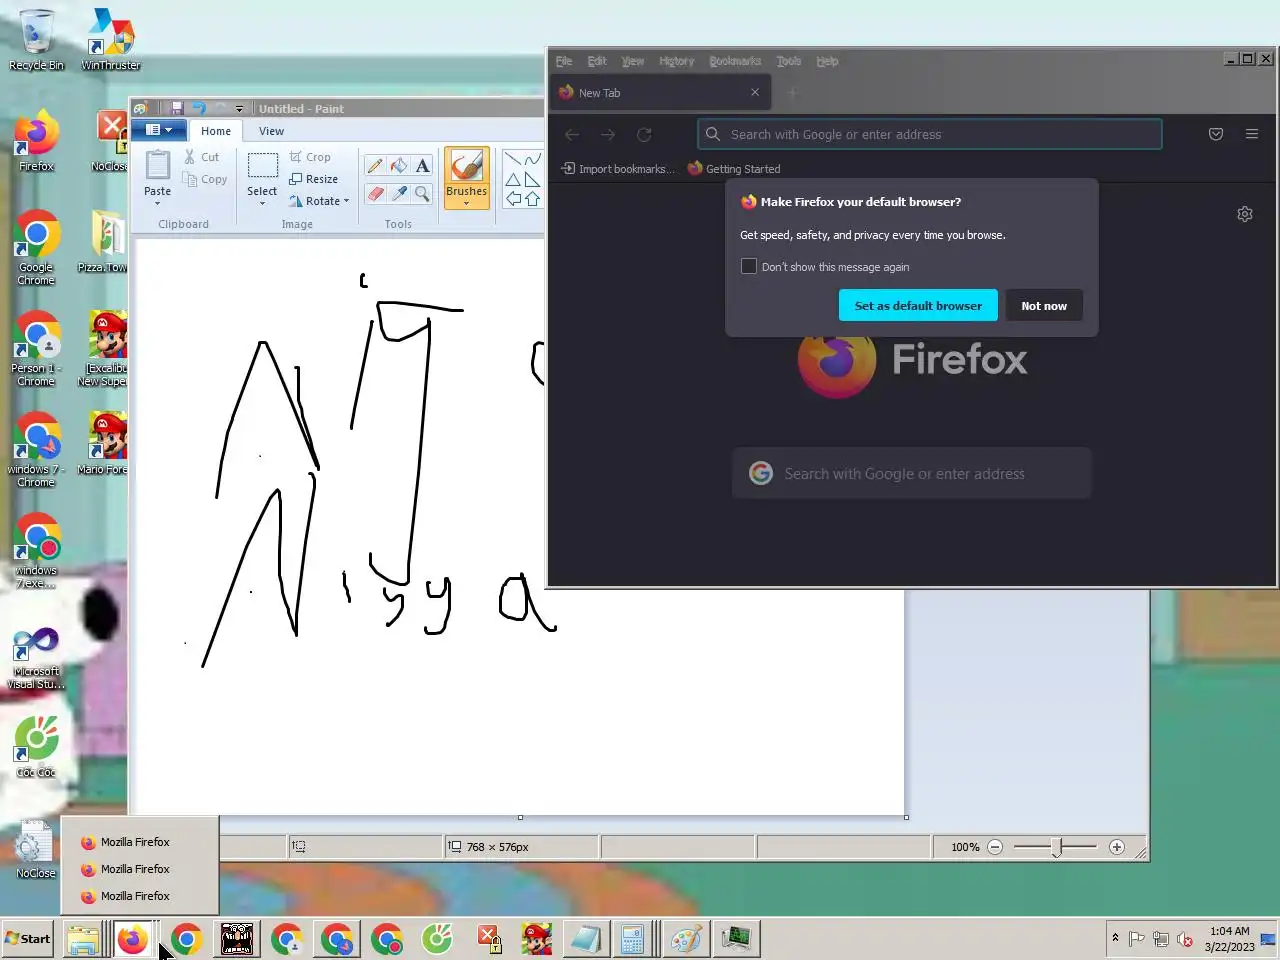The height and width of the screenshot is (960, 1280).
Task: Open File Explorer folder on taskbar
Action: click(83, 939)
